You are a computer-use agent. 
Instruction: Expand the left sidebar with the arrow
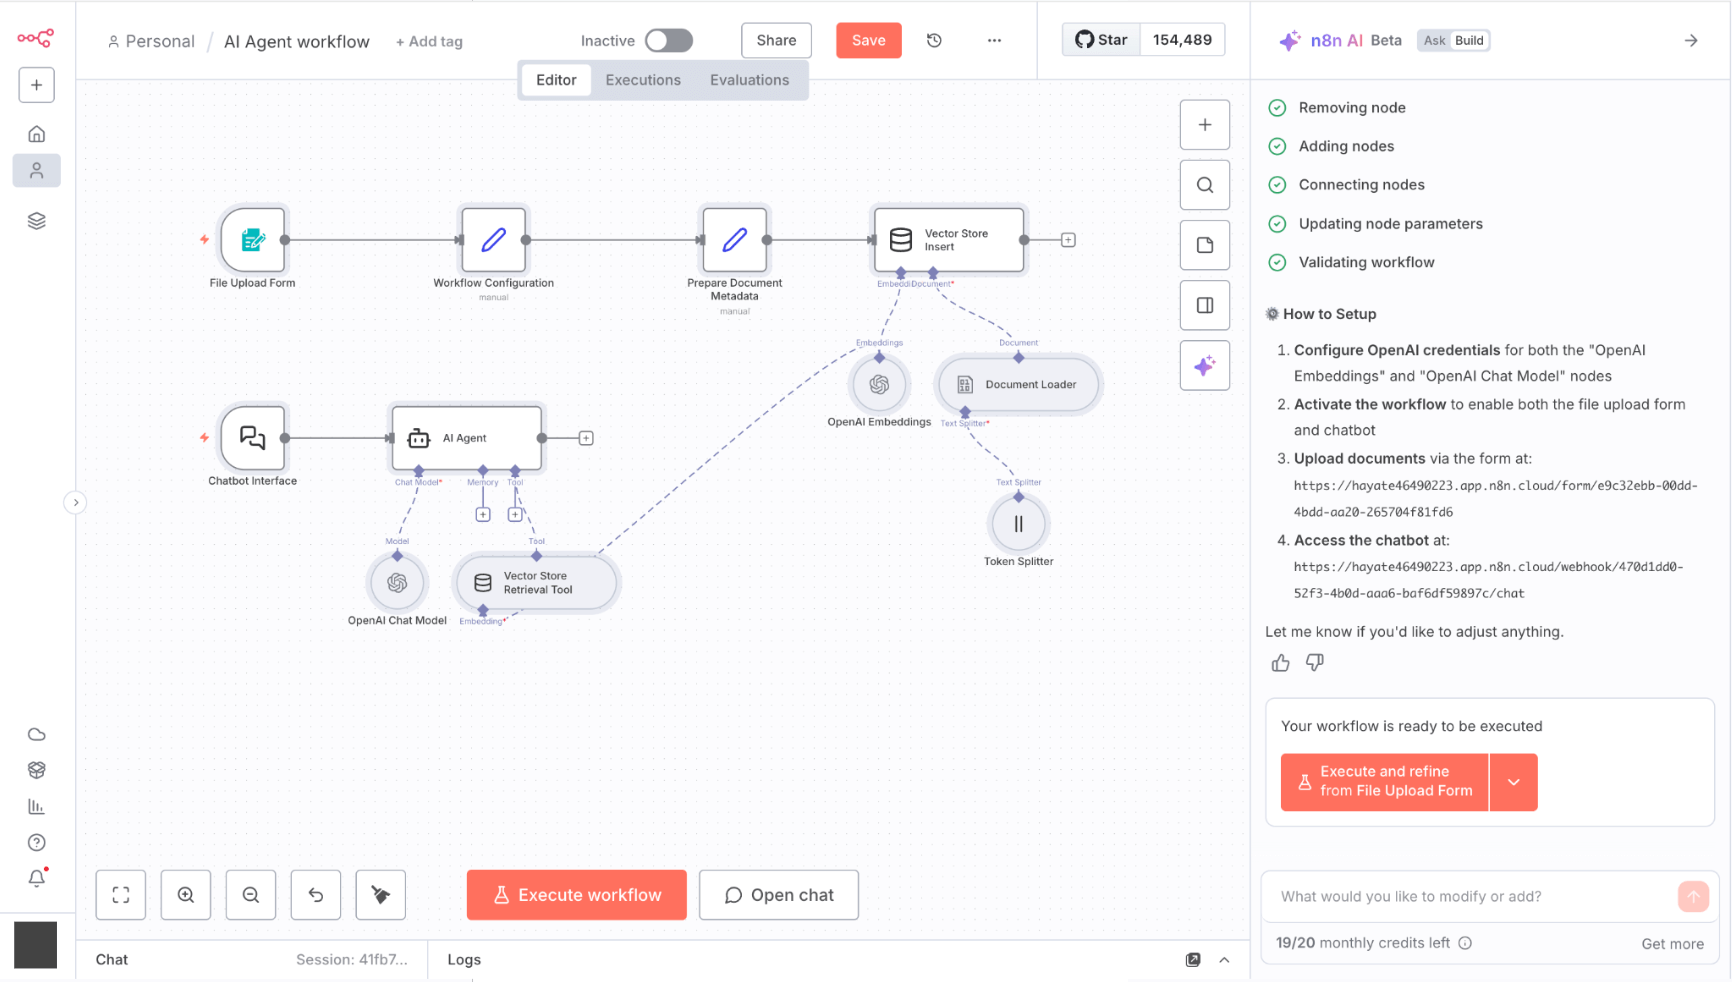[75, 502]
